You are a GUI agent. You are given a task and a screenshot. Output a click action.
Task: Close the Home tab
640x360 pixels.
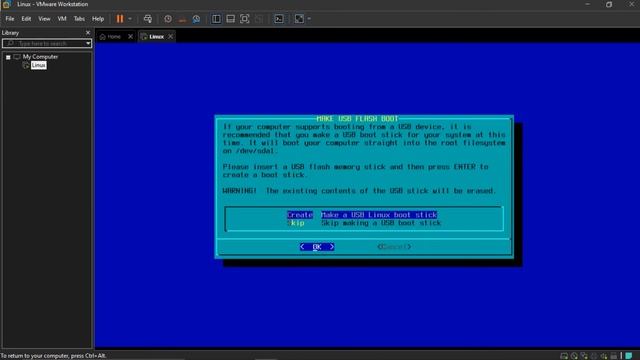[x=130, y=37]
